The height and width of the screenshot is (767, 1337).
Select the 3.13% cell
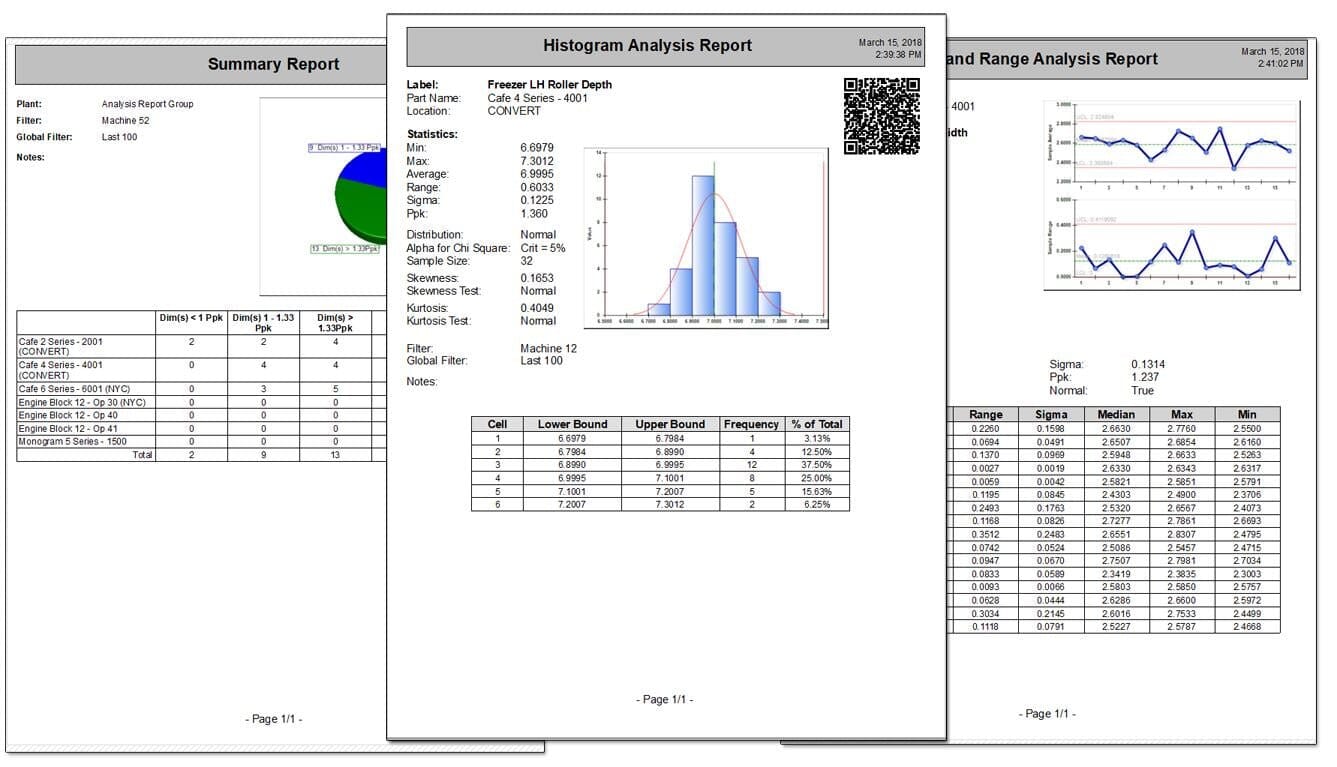[817, 438]
